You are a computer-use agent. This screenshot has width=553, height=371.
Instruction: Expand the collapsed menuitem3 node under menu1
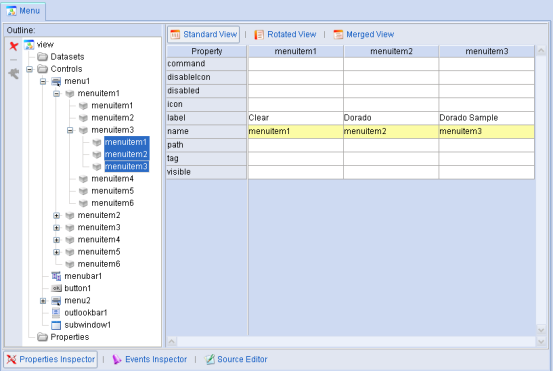point(56,227)
